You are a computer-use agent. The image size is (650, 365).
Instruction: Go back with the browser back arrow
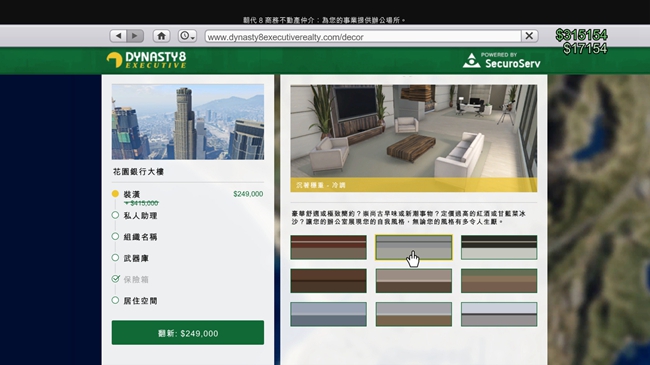tap(118, 36)
